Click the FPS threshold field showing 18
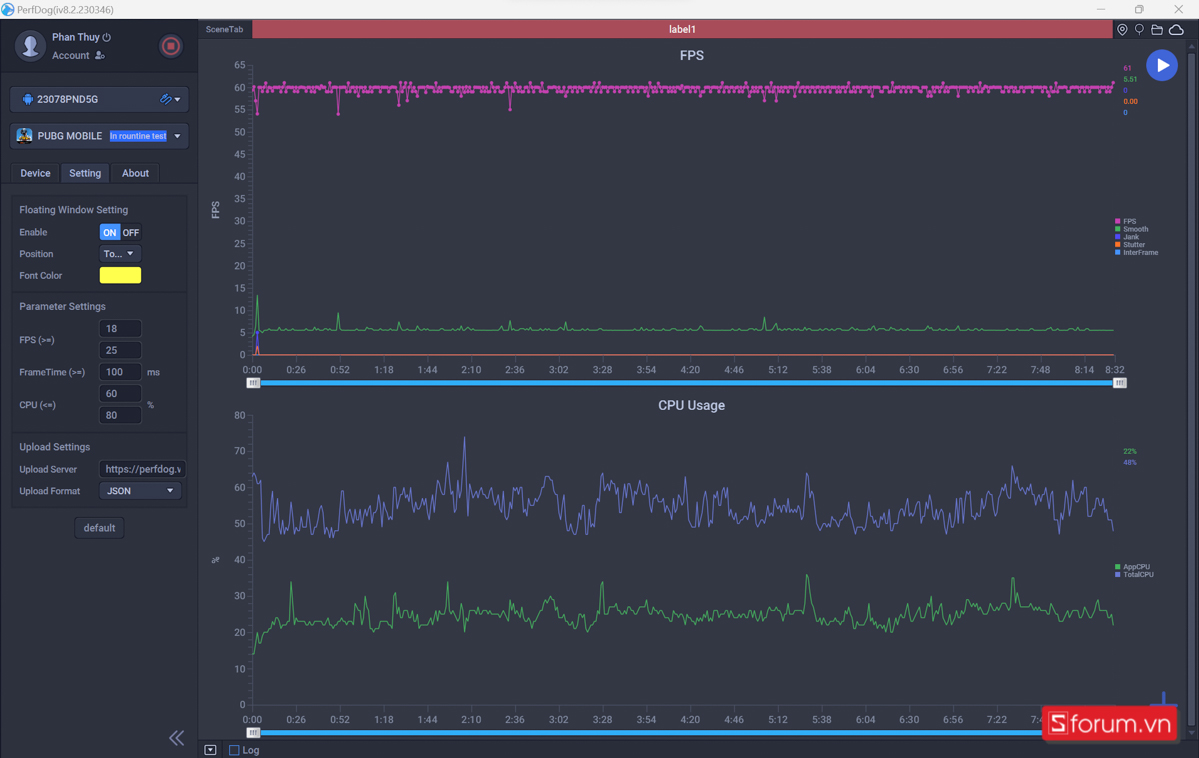The width and height of the screenshot is (1199, 758). point(120,329)
